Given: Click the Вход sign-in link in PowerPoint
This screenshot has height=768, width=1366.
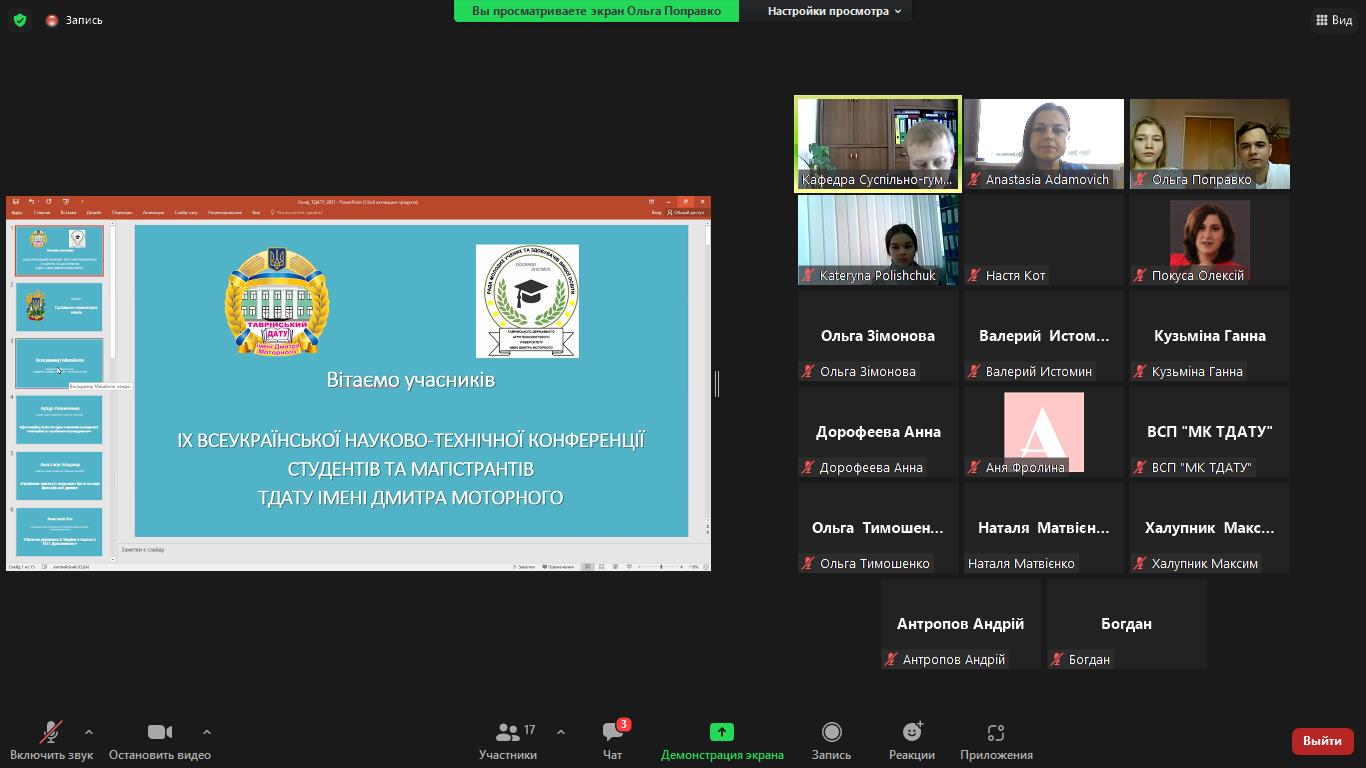Looking at the screenshot, I should click(x=656, y=212).
